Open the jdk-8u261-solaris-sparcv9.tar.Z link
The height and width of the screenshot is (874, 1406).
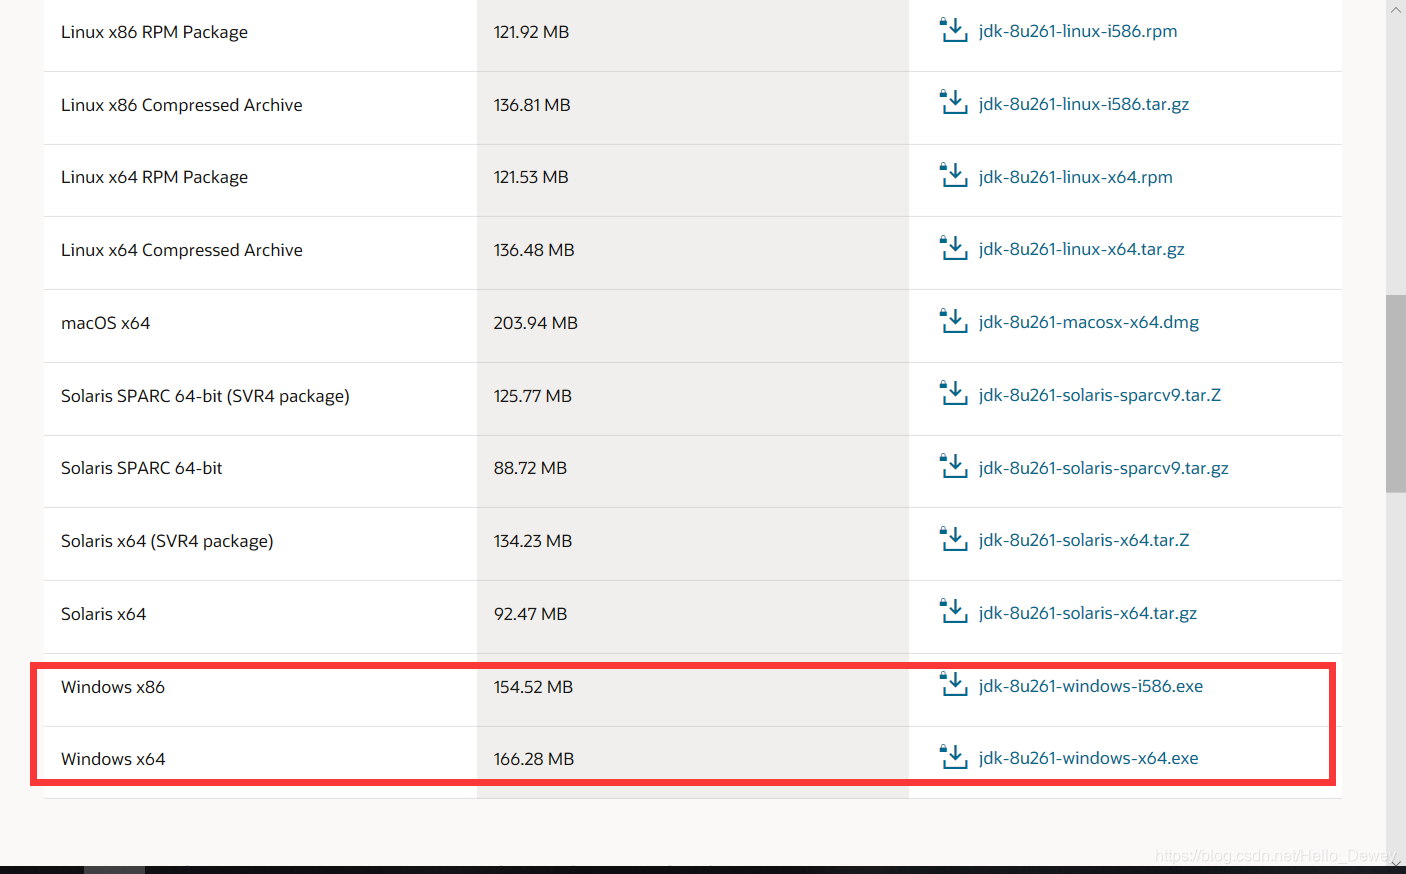pos(1100,395)
